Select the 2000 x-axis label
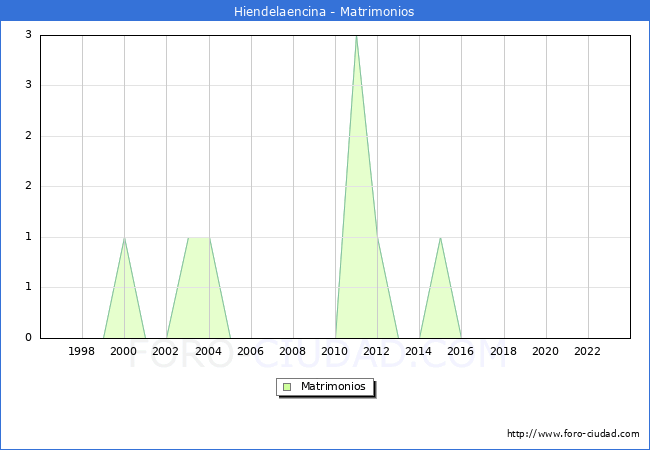The height and width of the screenshot is (450, 650). coord(124,351)
